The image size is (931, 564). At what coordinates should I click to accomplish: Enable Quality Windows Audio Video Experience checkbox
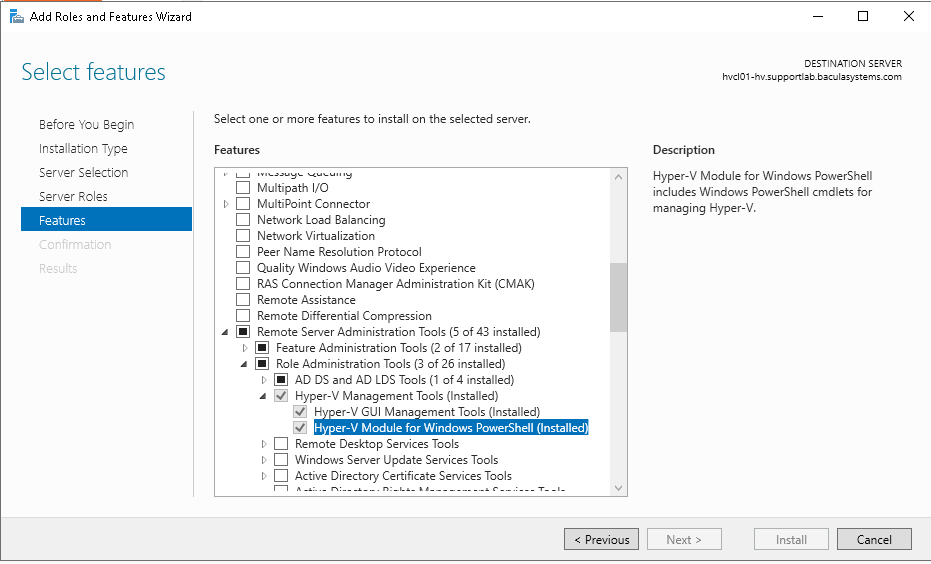[x=243, y=268]
